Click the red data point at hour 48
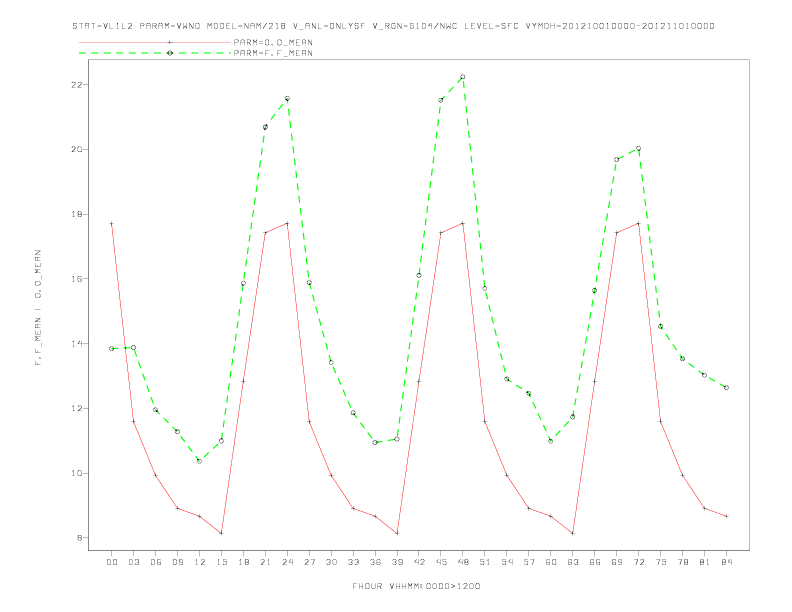The width and height of the screenshot is (792, 612). pyautogui.click(x=463, y=223)
